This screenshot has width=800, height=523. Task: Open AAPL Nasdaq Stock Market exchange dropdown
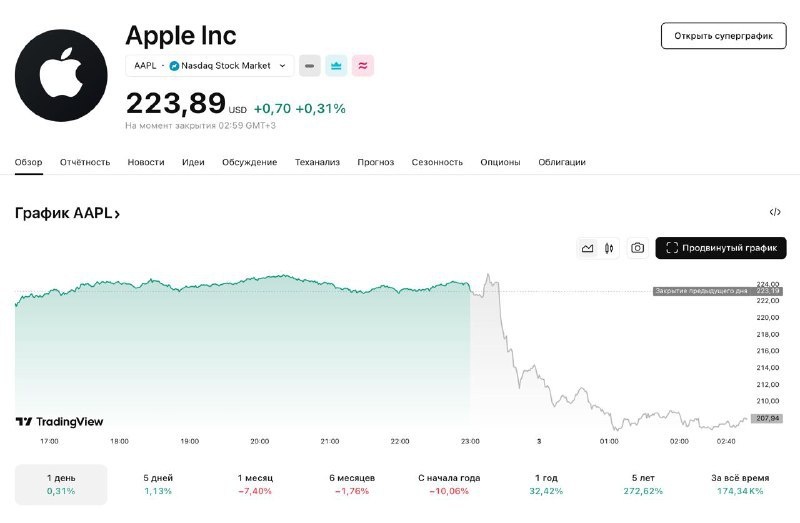[x=210, y=66]
